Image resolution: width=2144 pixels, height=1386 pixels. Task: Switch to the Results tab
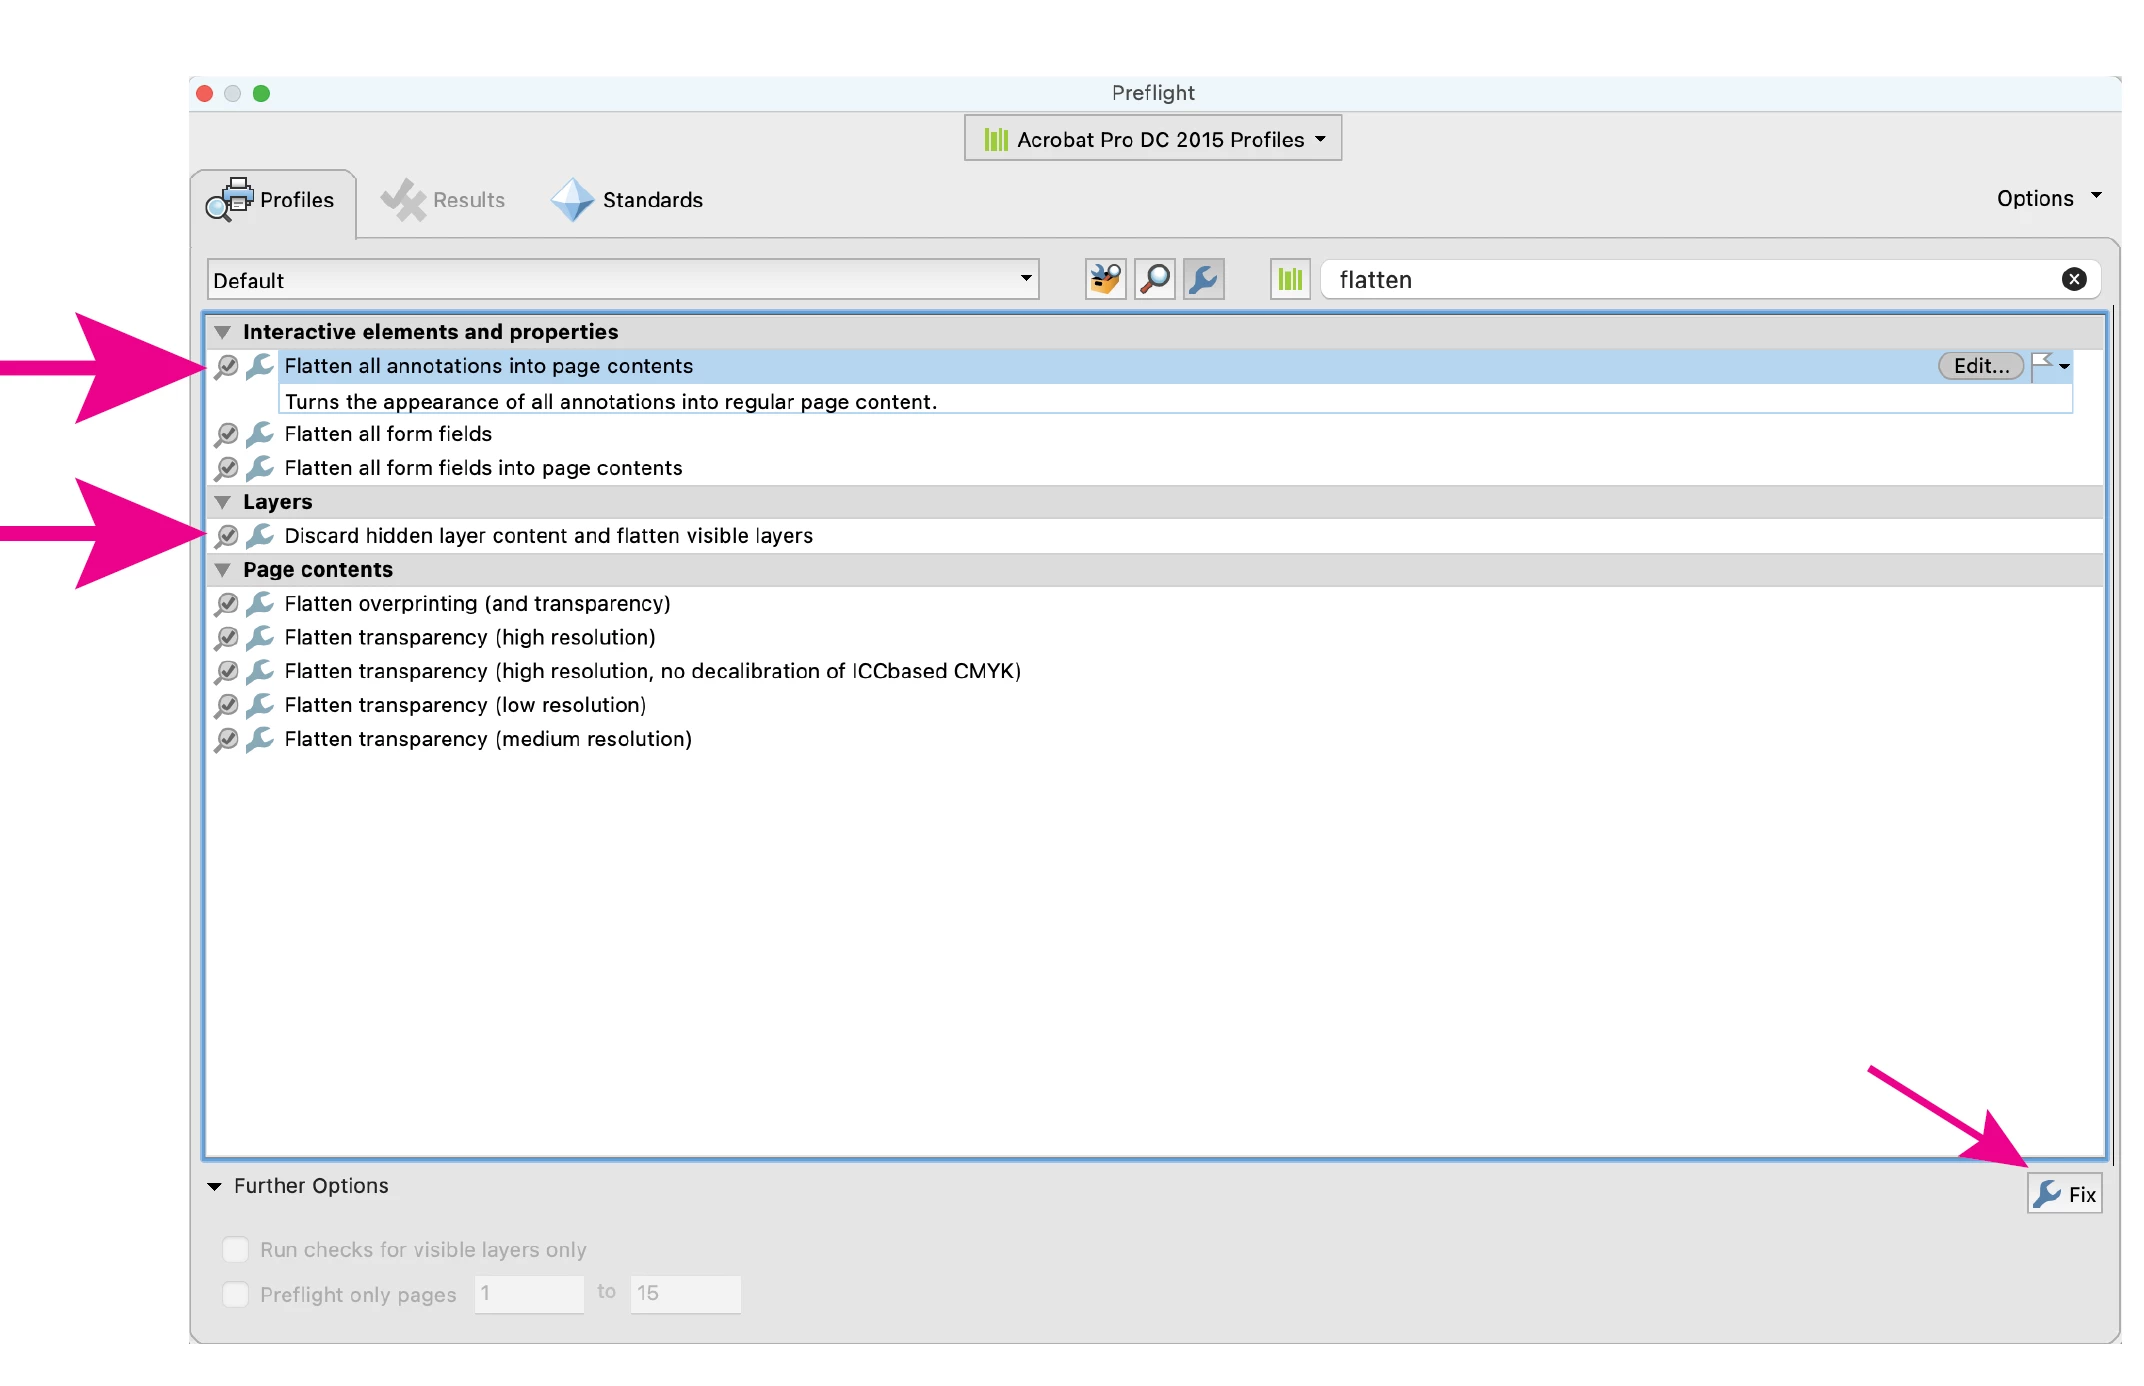click(x=444, y=199)
